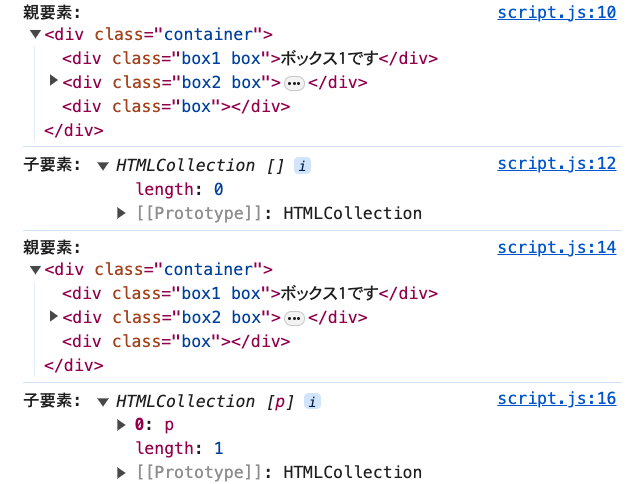Image resolution: width=631 pixels, height=484 pixels.
Task: Collapse the empty HTMLCollection [] object
Action: click(103, 165)
